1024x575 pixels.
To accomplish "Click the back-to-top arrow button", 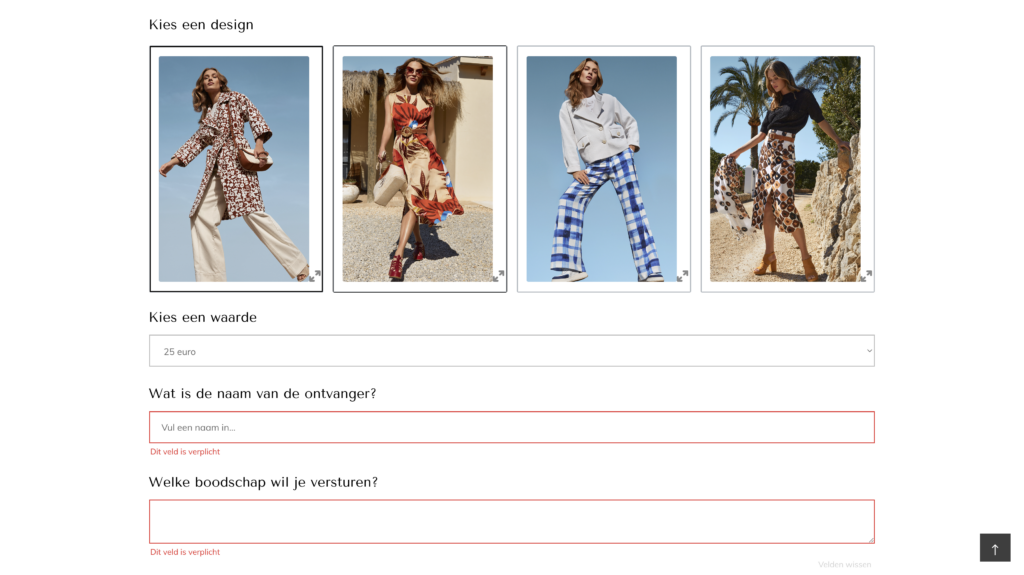I will coord(995,548).
